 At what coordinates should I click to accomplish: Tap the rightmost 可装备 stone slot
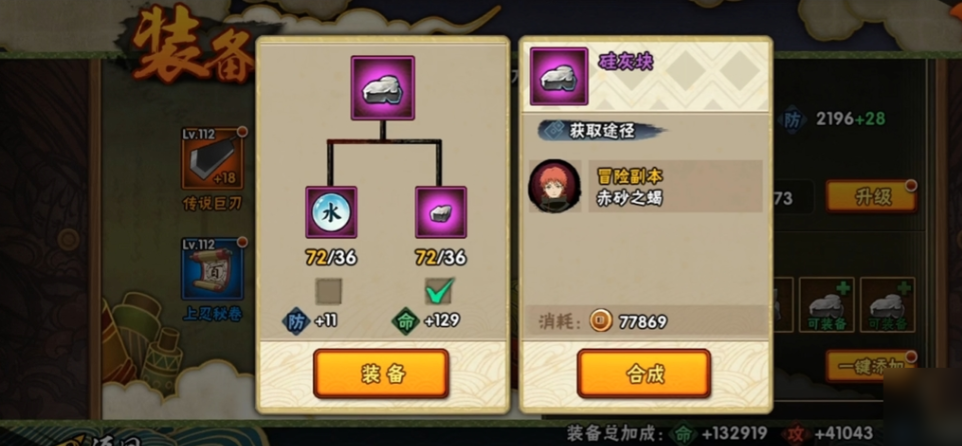[x=887, y=305]
